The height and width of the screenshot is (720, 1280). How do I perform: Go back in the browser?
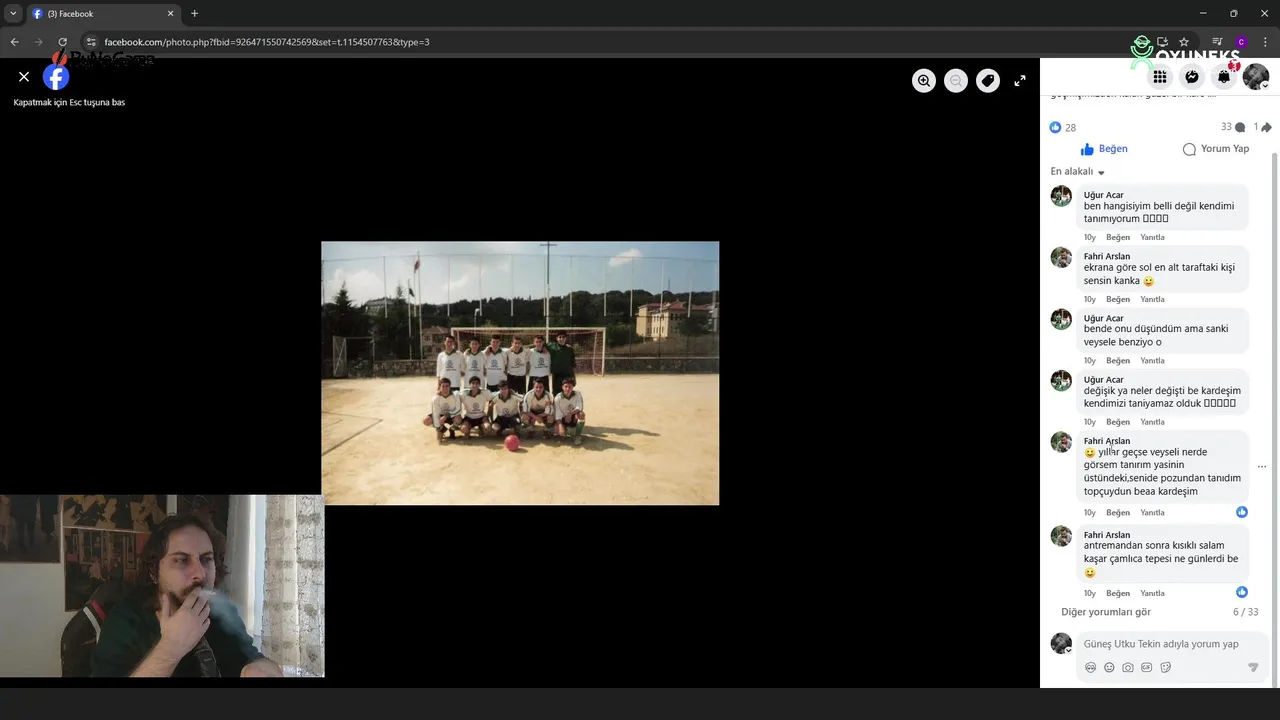pos(14,42)
